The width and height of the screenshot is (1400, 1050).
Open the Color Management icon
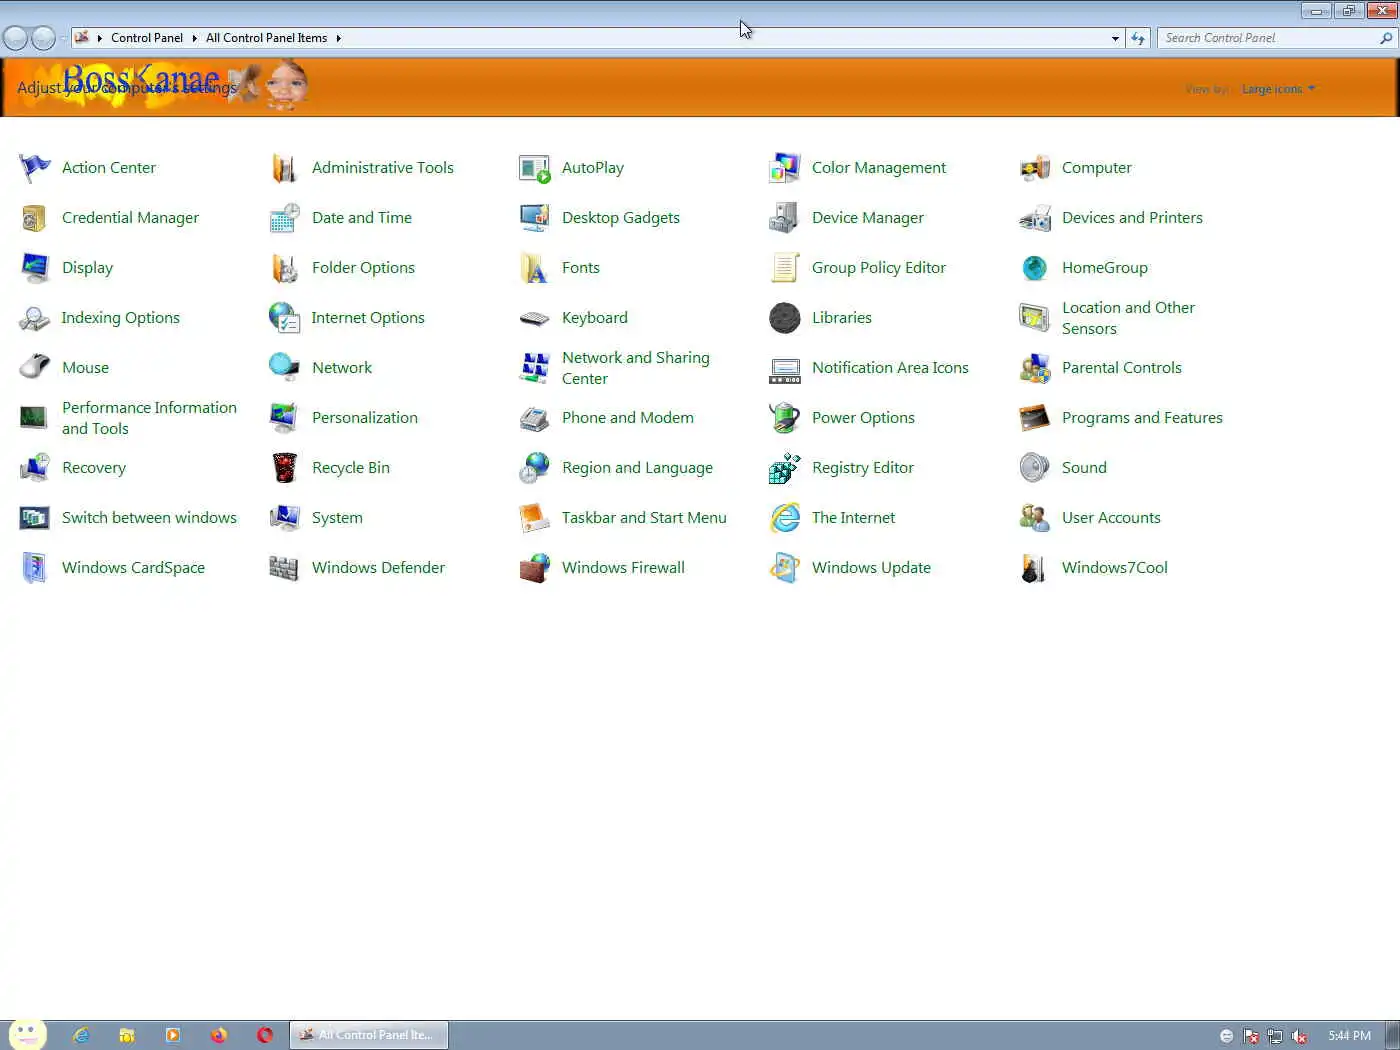point(785,168)
